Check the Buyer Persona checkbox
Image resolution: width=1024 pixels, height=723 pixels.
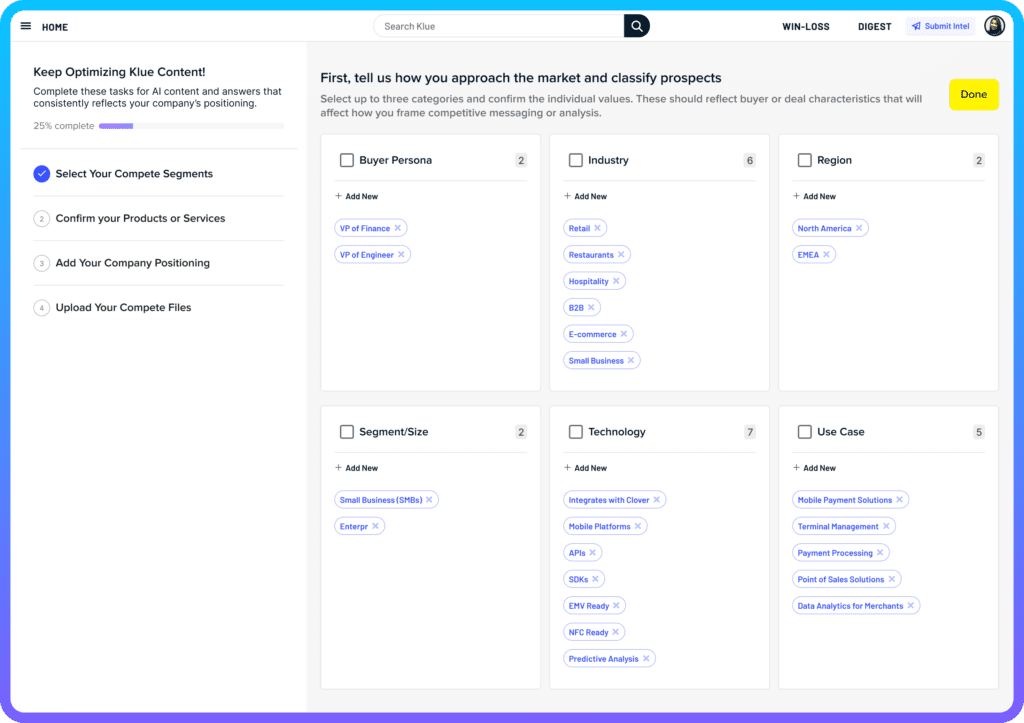347,160
